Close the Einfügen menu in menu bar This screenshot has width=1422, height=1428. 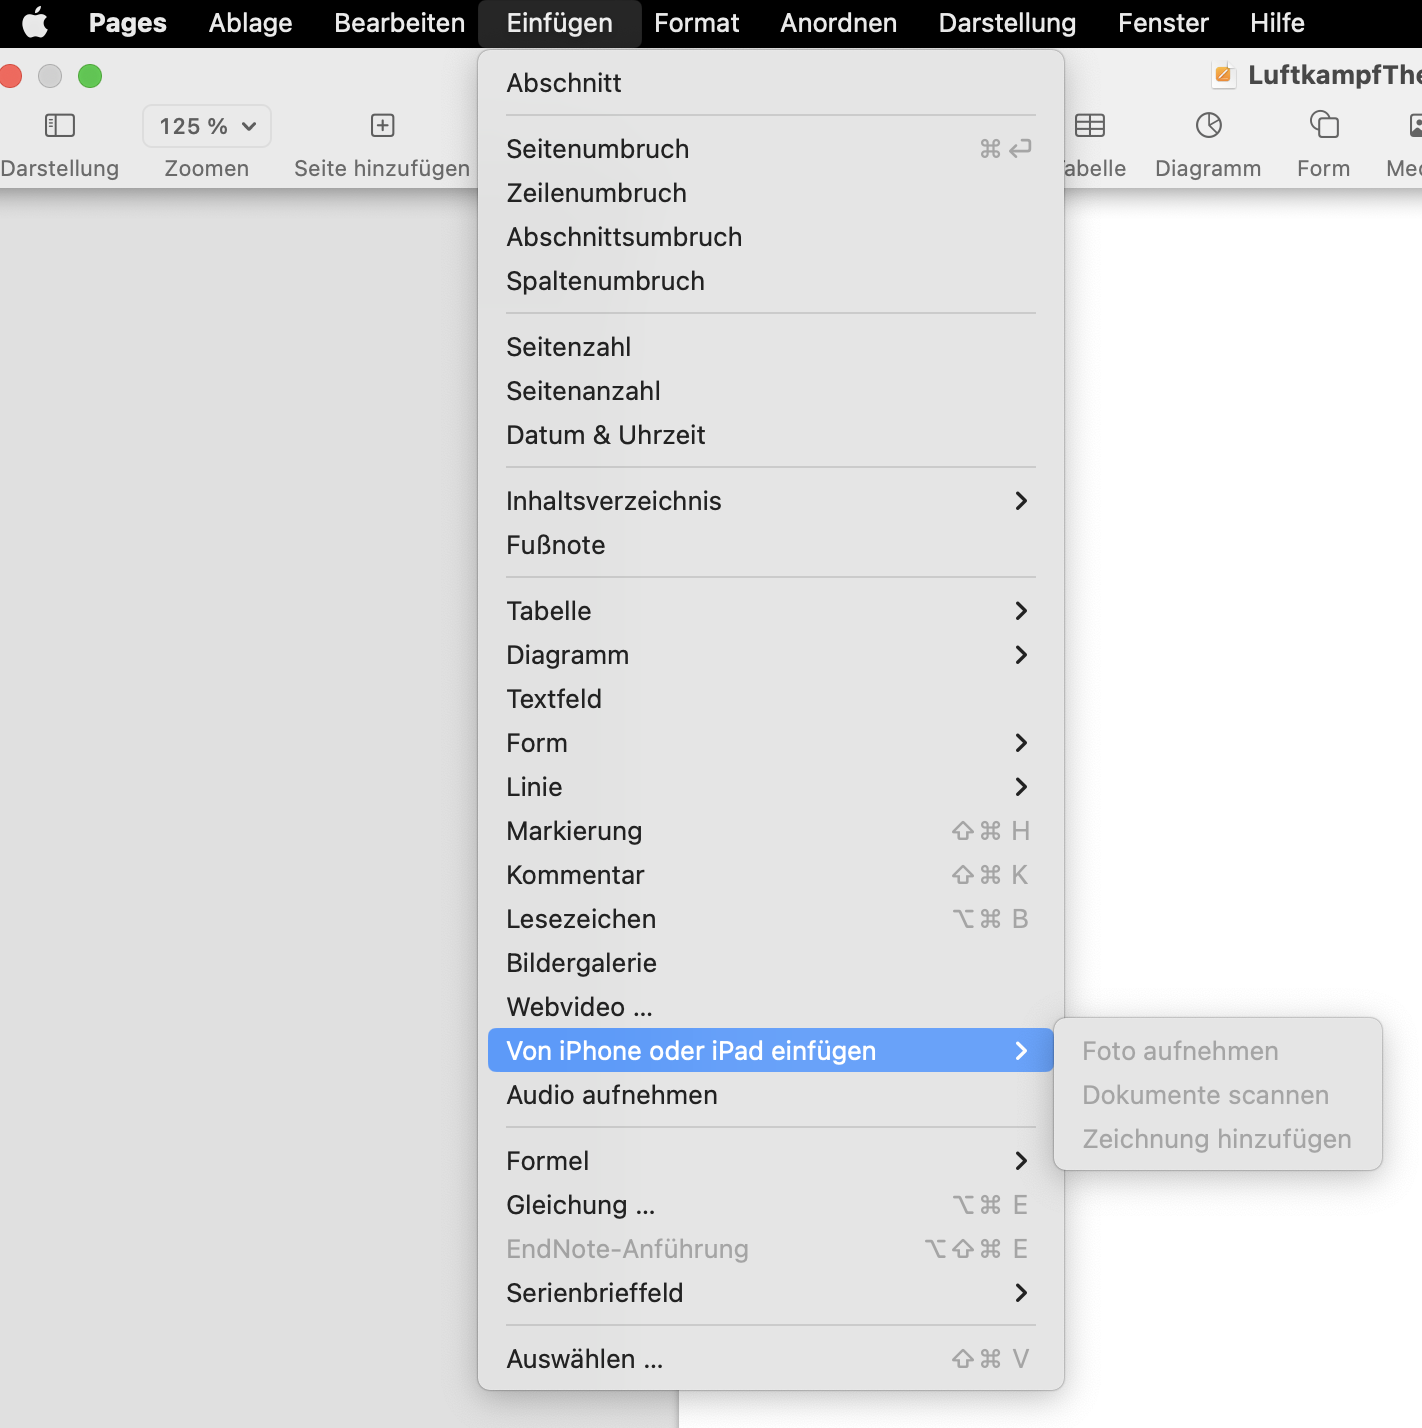(560, 23)
